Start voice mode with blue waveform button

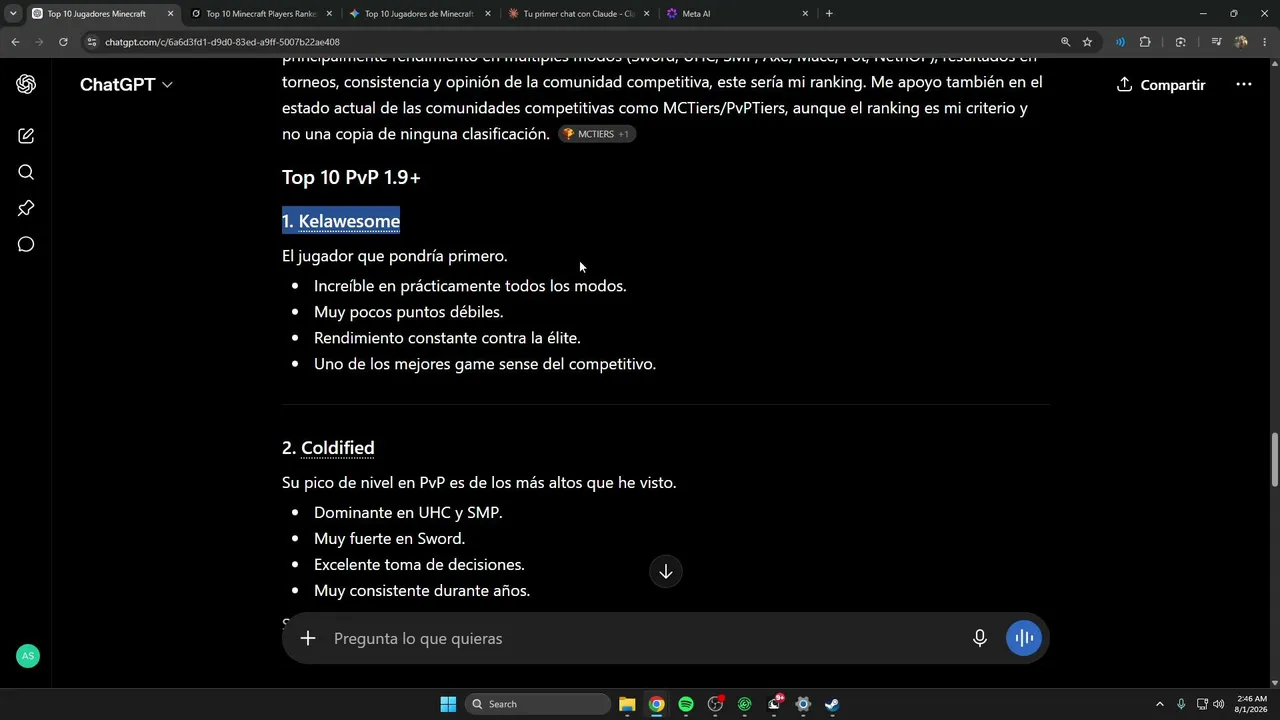coord(1023,638)
